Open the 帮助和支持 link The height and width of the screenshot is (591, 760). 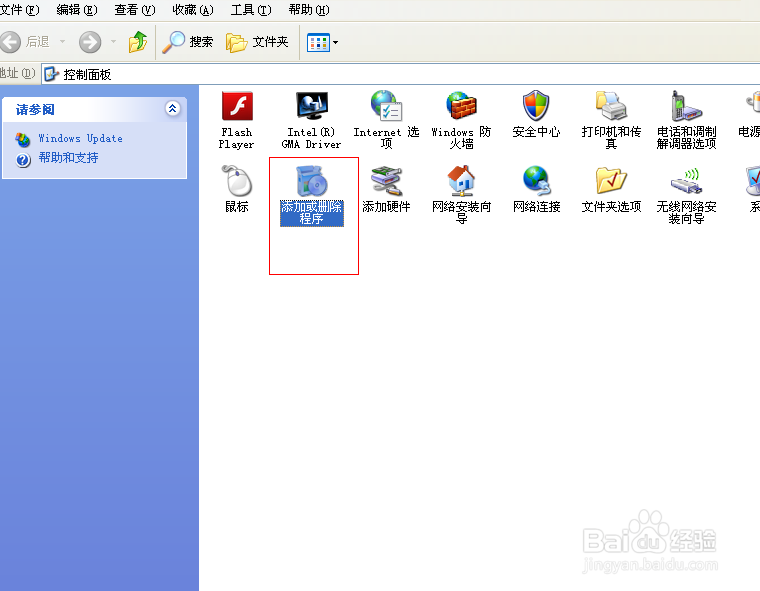68,158
